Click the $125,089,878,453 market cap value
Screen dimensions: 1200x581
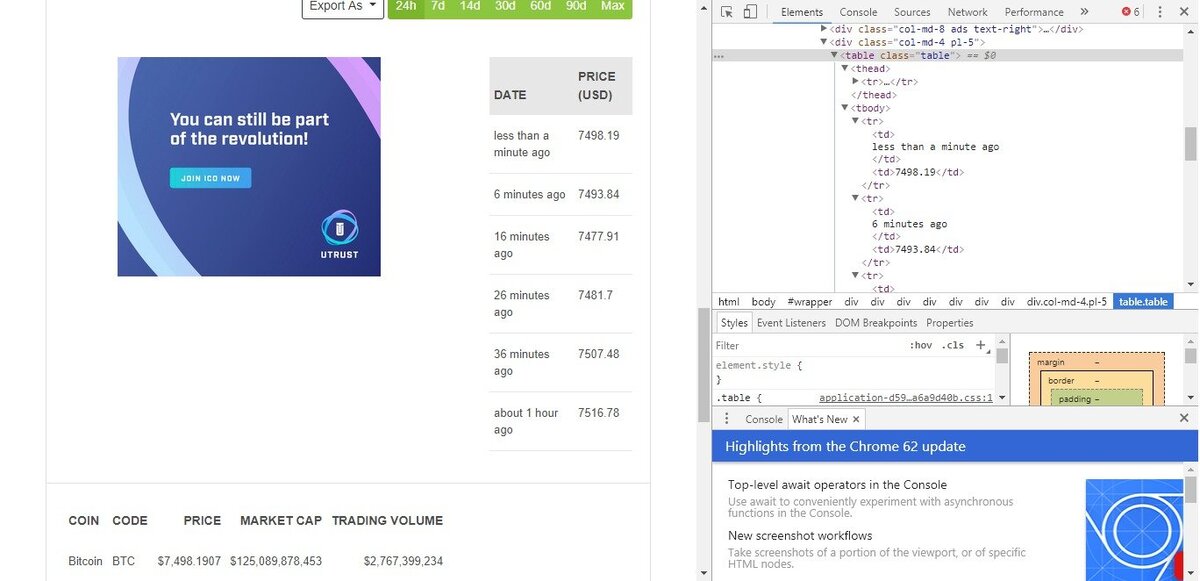point(276,561)
